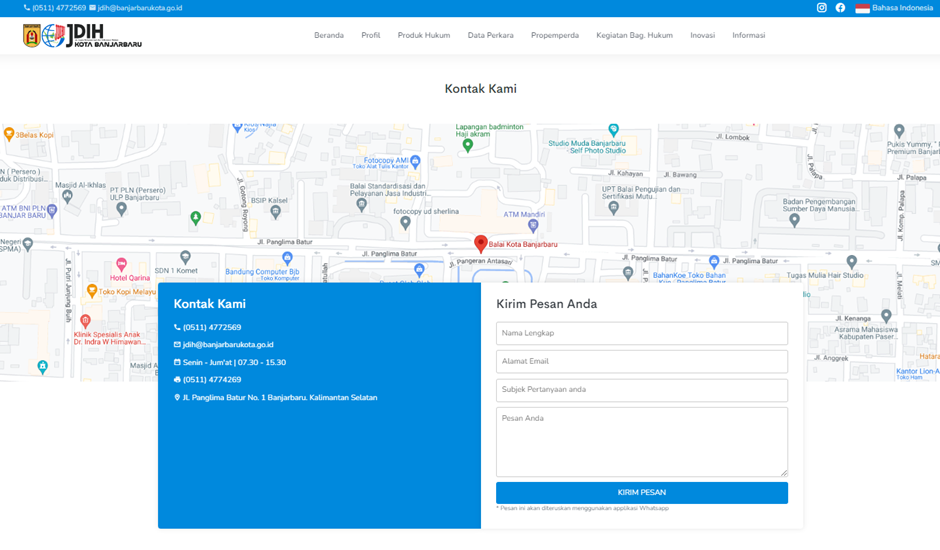
Task: Focus the Nama Lengkap input field
Action: pyautogui.click(x=641, y=333)
